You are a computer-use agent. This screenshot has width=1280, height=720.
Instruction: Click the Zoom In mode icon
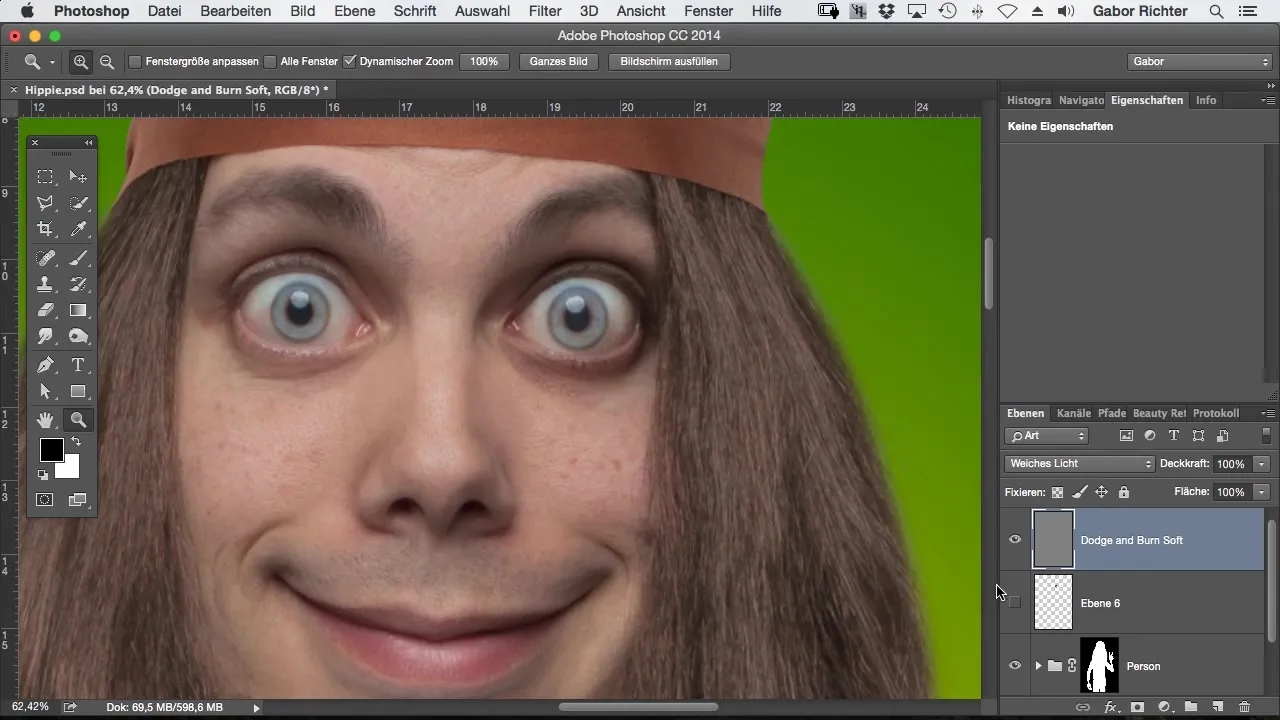tap(81, 62)
